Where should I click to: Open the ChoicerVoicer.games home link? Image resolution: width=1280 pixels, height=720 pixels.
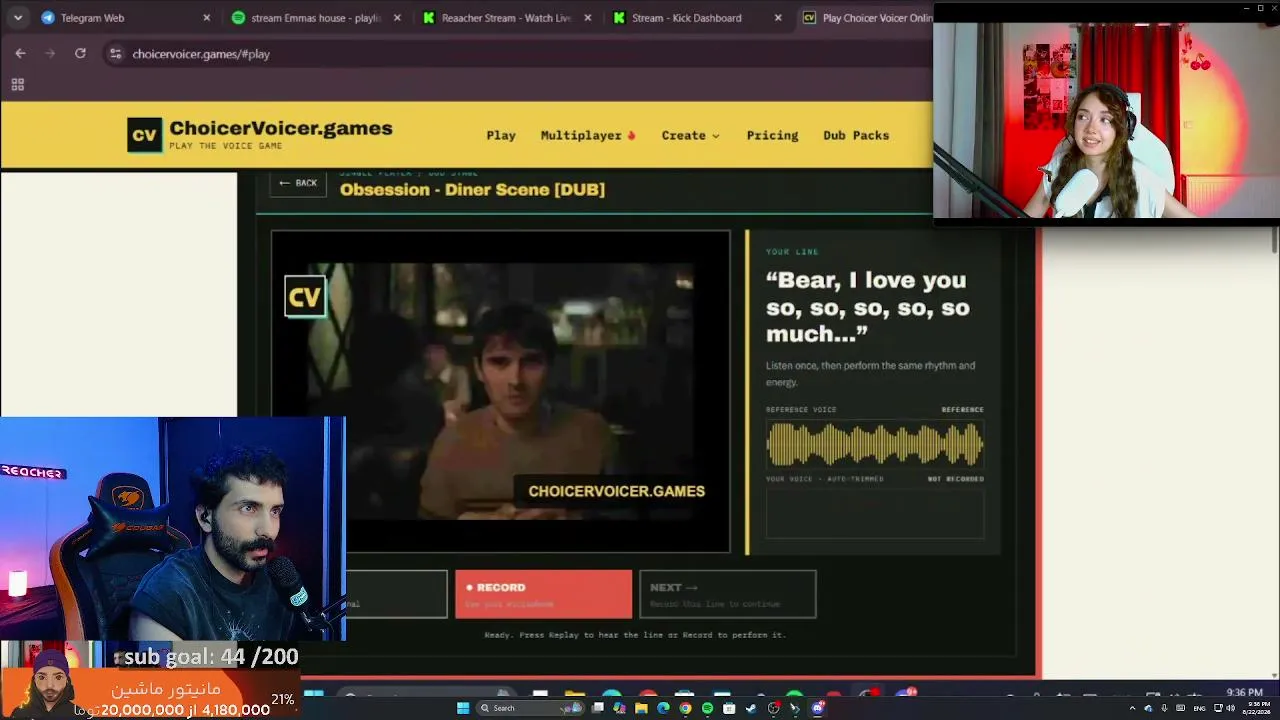(x=281, y=129)
